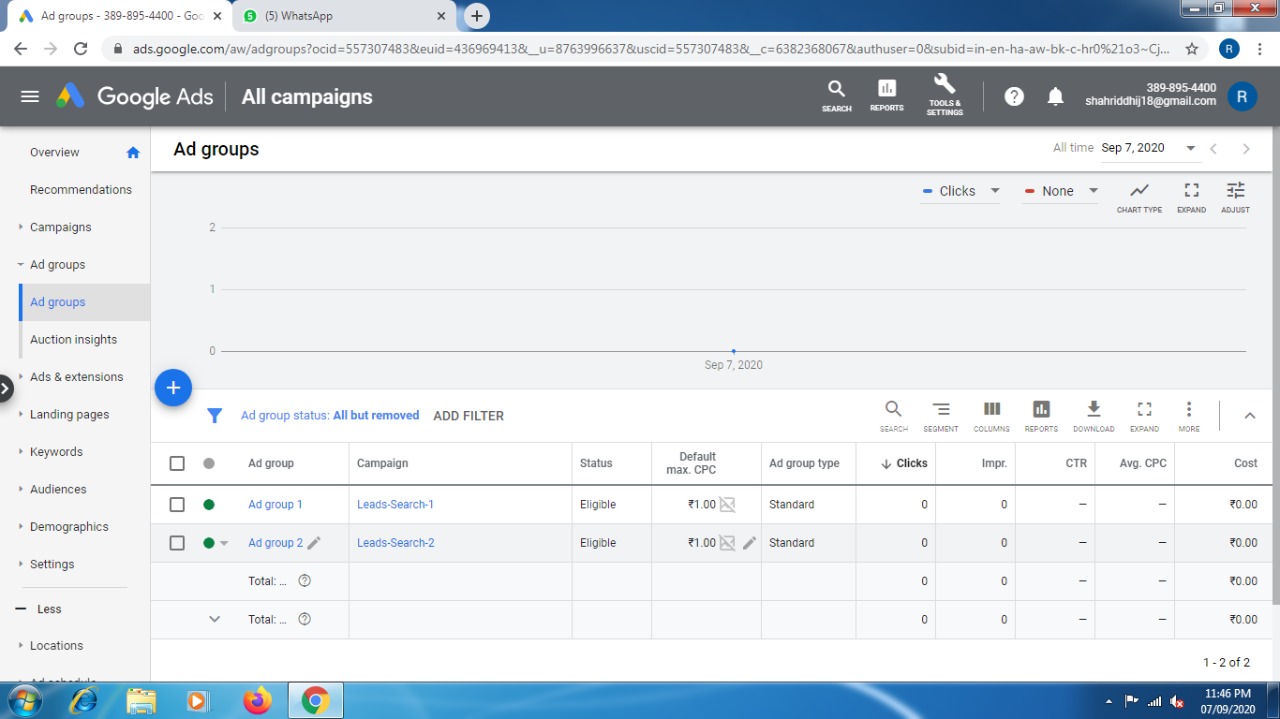The image size is (1280, 719).
Task: Open Locations in sidebar
Action: 56,646
